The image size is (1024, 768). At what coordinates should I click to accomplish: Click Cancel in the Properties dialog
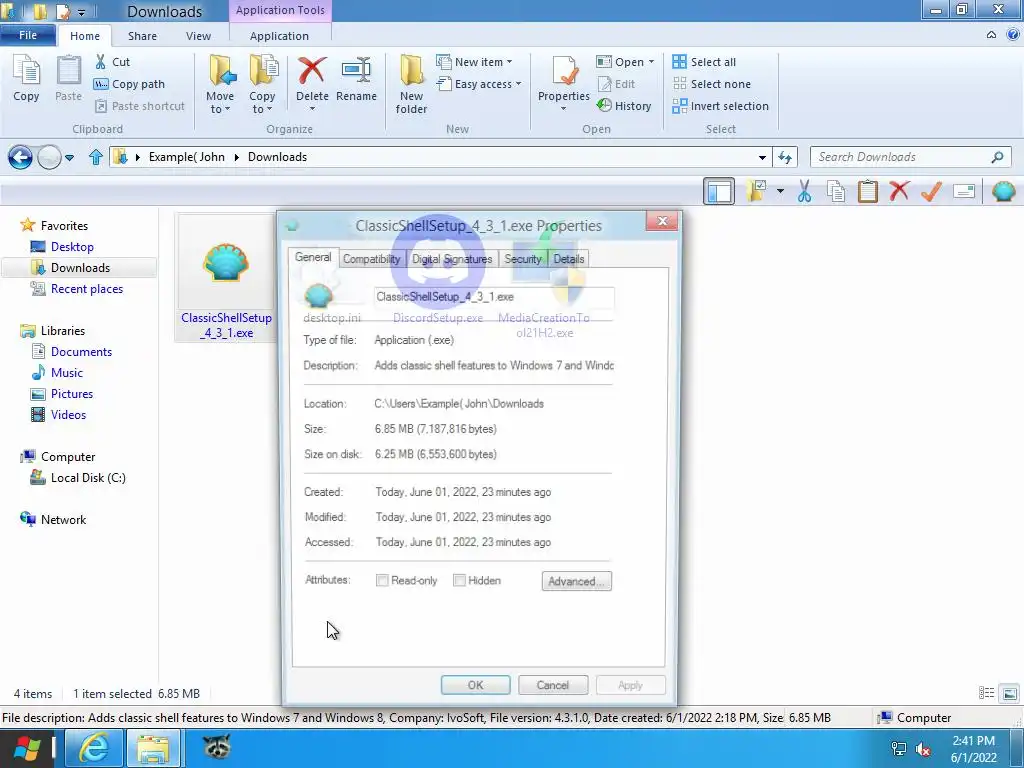(552, 685)
